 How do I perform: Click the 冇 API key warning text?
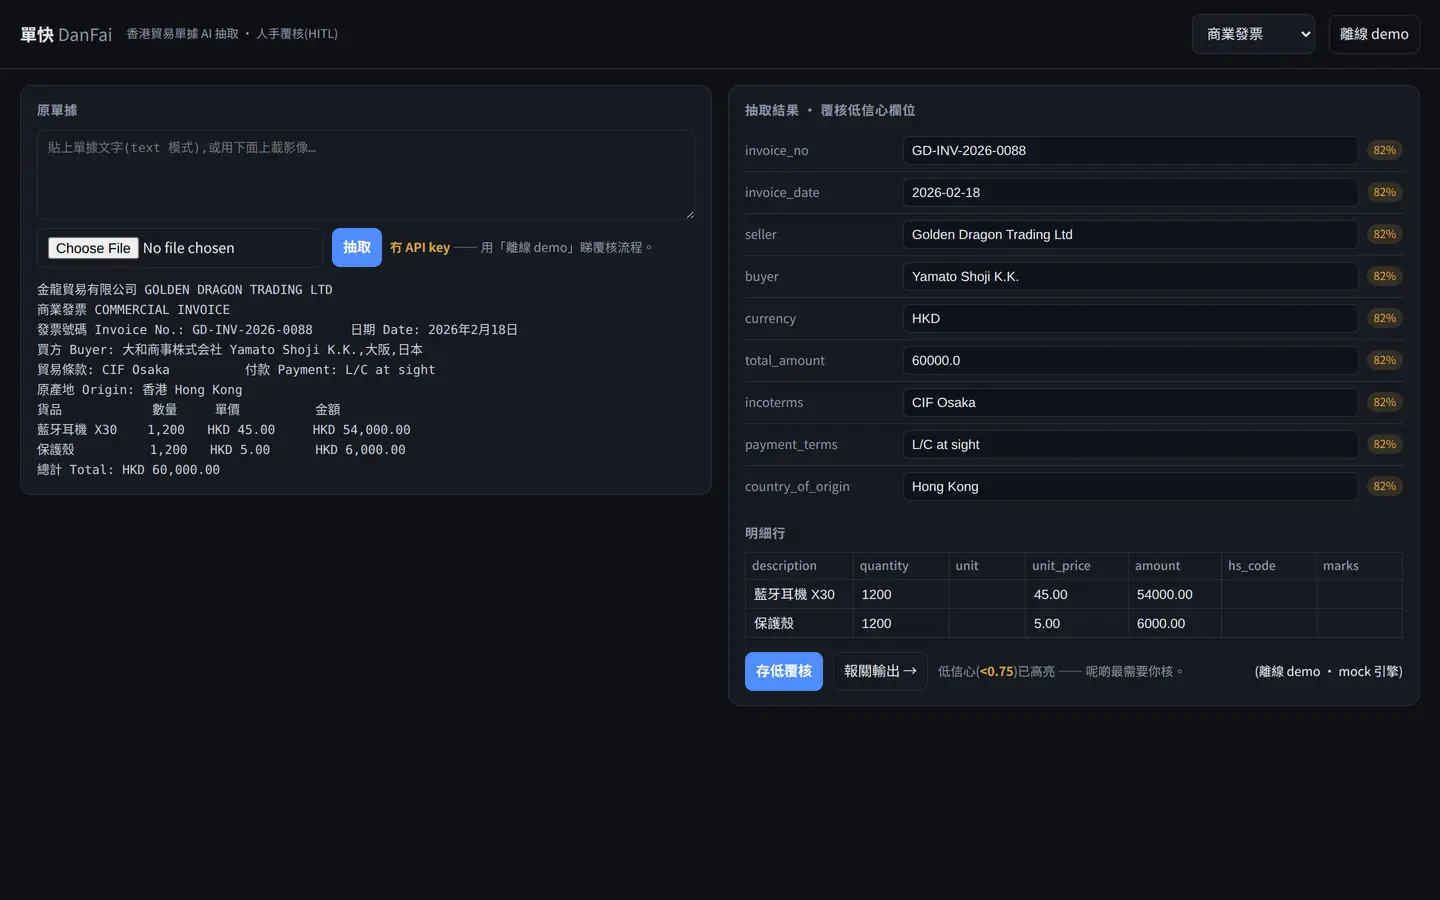click(420, 247)
